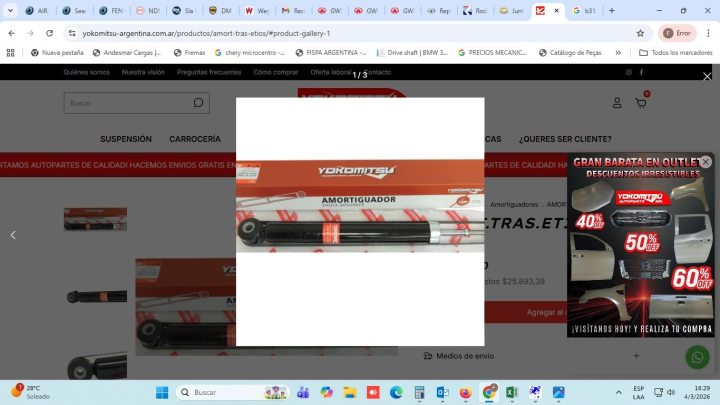Image resolution: width=720 pixels, height=405 pixels.
Task: Reload the page
Action: tap(49, 33)
